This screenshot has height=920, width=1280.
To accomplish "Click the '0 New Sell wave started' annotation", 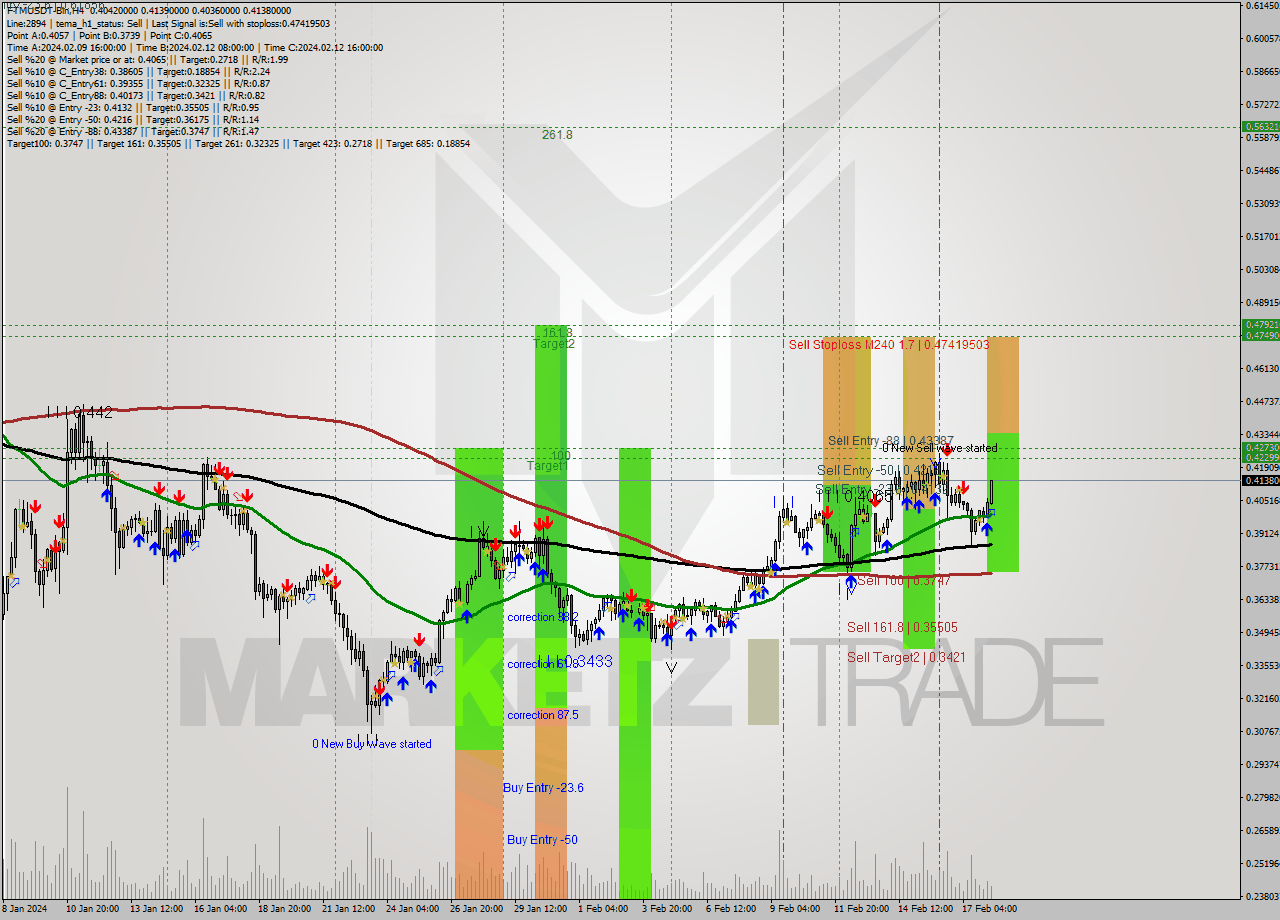I will pyautogui.click(x=939, y=448).
